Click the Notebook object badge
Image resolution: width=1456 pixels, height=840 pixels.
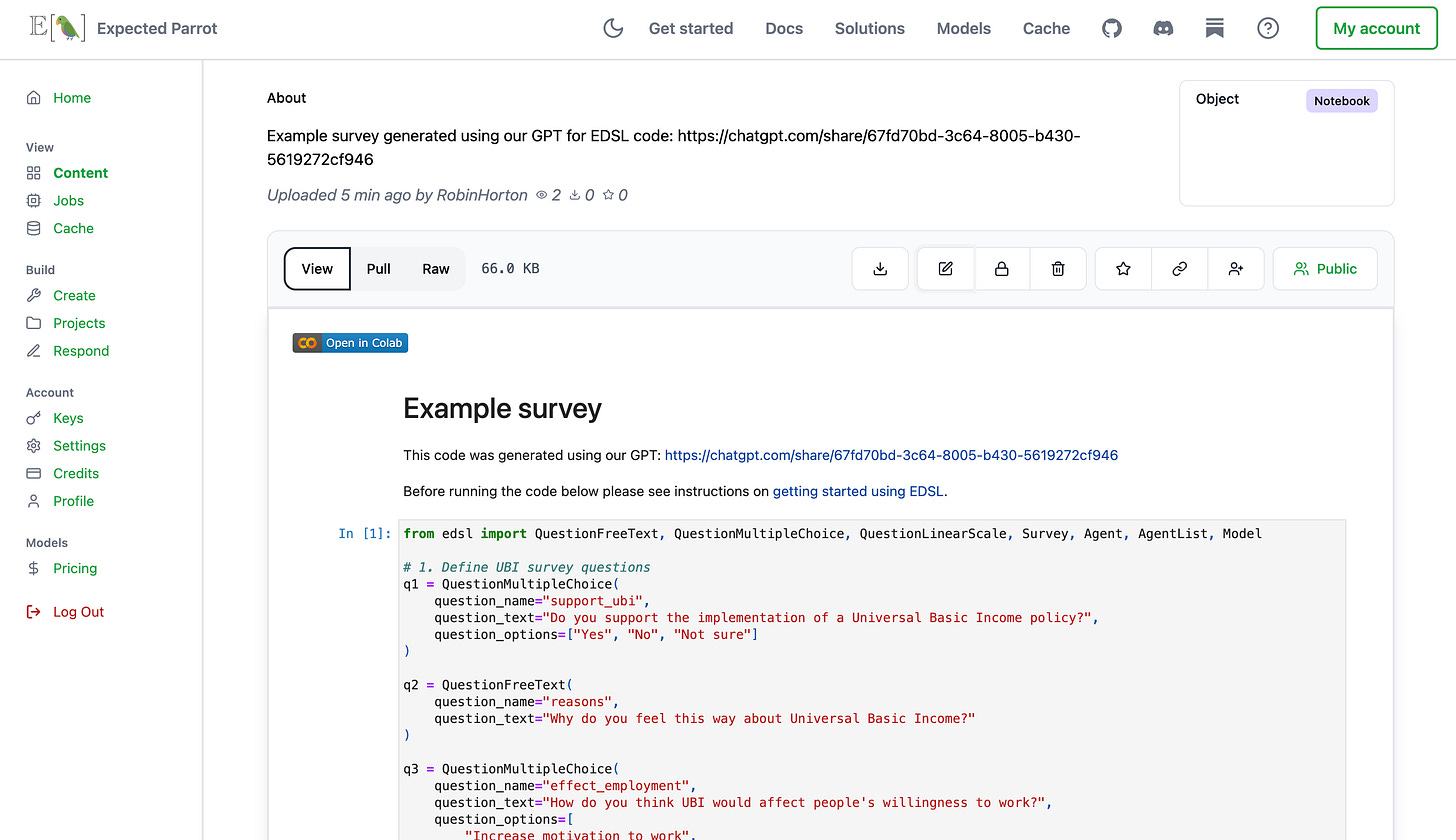(x=1342, y=101)
